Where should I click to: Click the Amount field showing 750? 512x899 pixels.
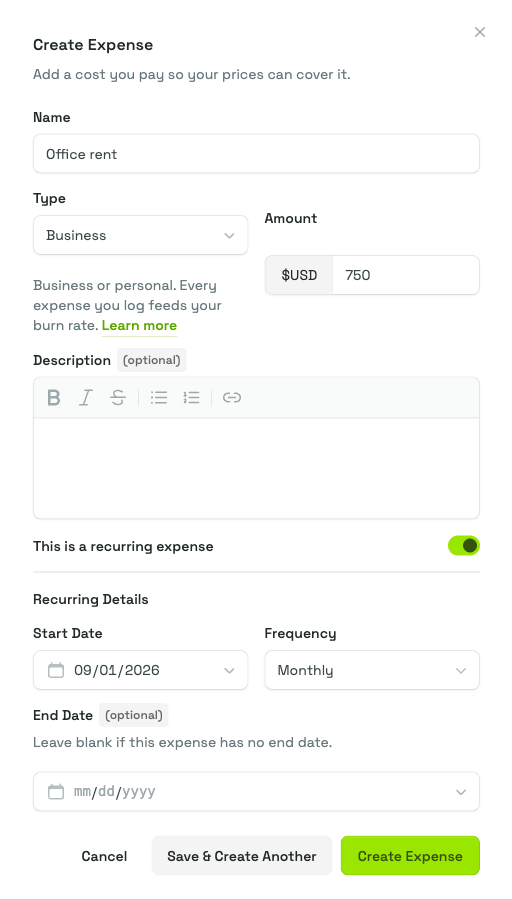(406, 275)
